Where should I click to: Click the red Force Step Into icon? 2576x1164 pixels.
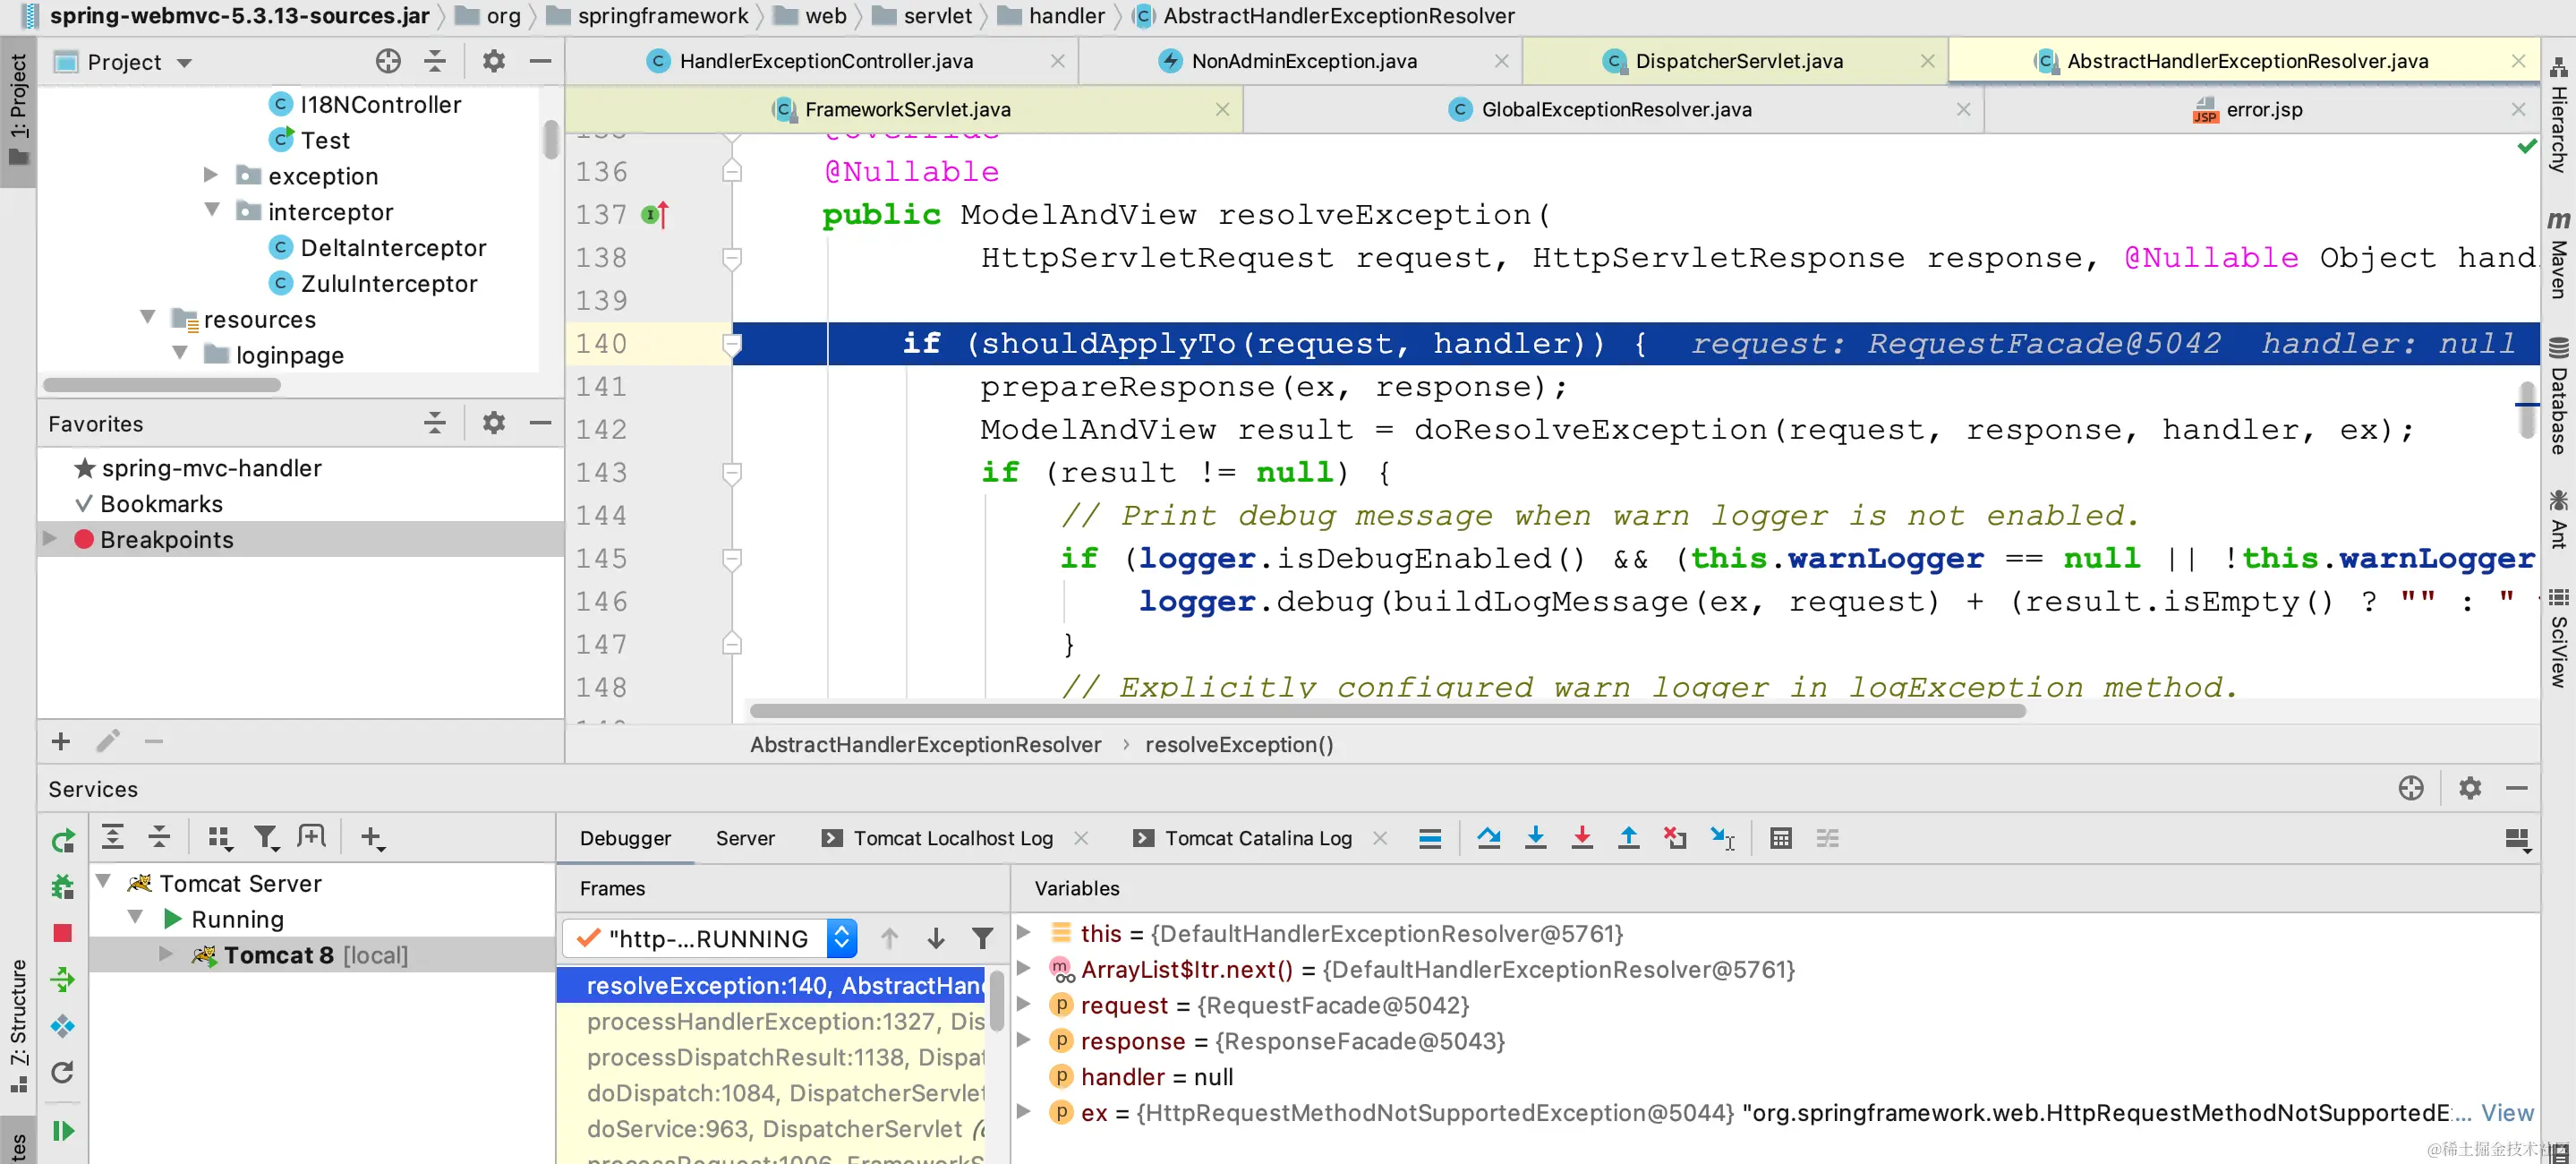(x=1581, y=838)
